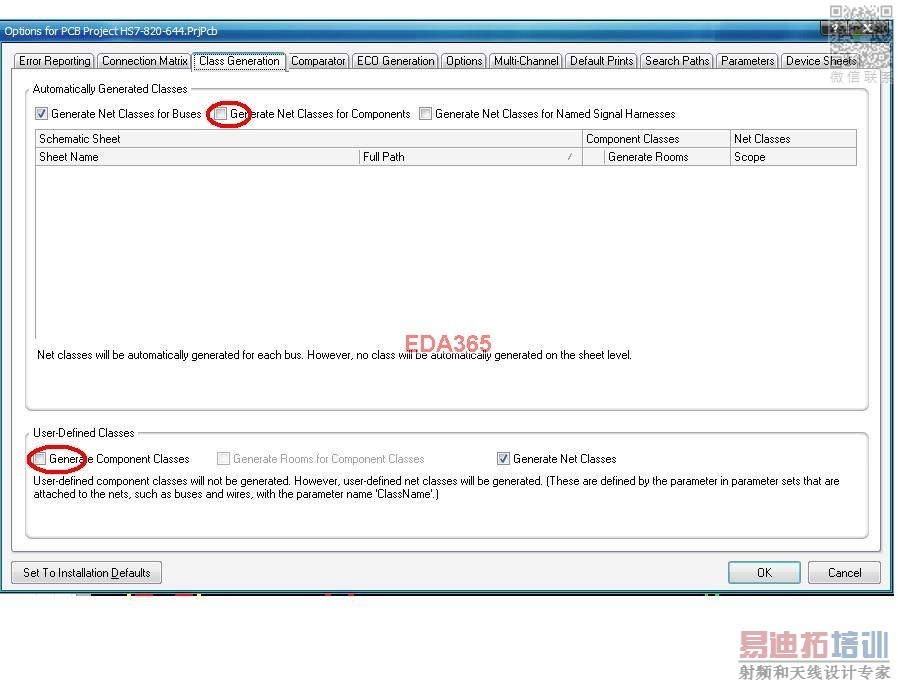
Task: Click the Scope column header
Action: pyautogui.click(x=793, y=157)
